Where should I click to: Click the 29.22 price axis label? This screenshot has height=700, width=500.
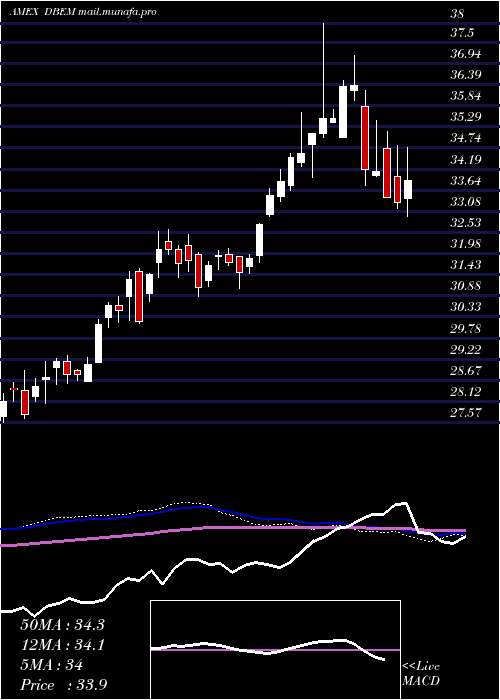pyautogui.click(x=466, y=349)
